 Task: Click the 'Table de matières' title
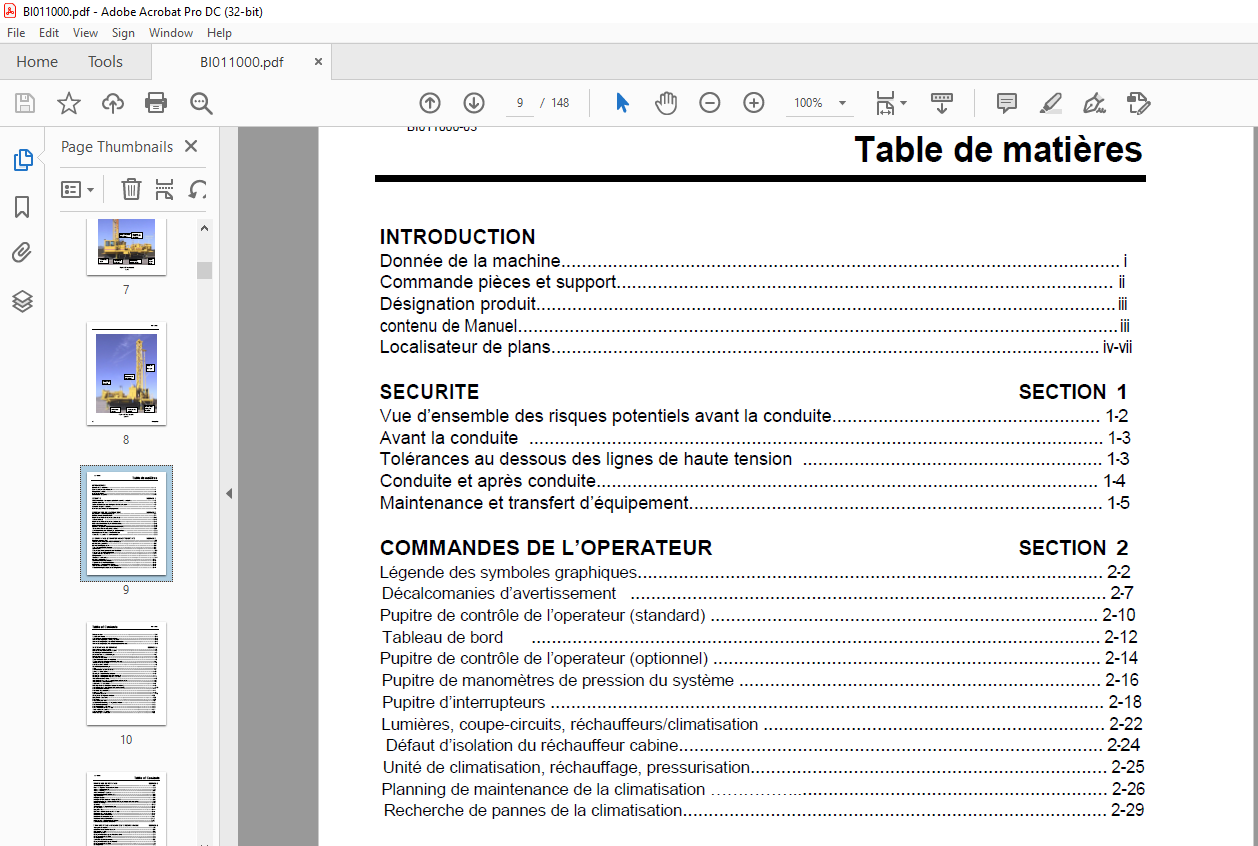(998, 150)
